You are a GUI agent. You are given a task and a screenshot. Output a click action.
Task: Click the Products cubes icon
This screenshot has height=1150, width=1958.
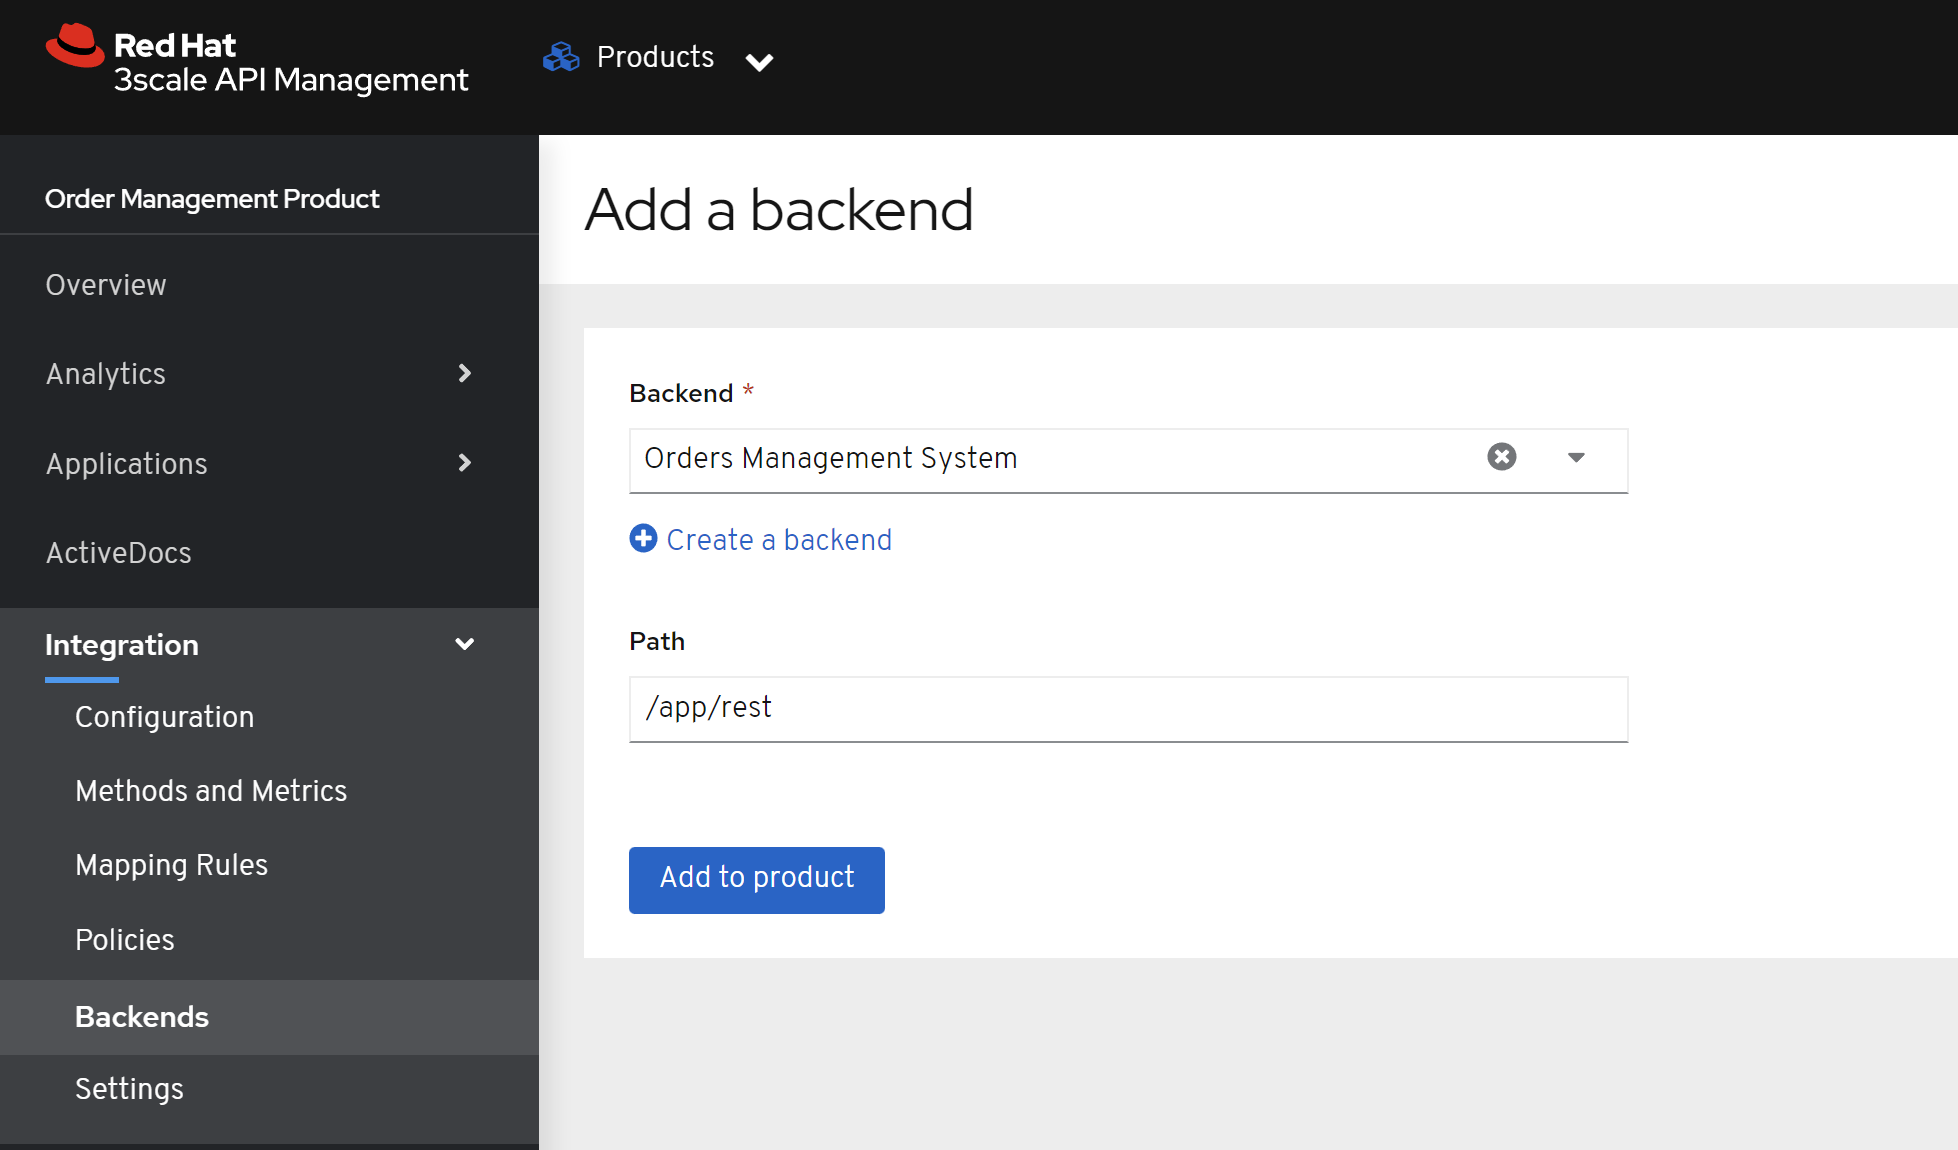(x=561, y=57)
